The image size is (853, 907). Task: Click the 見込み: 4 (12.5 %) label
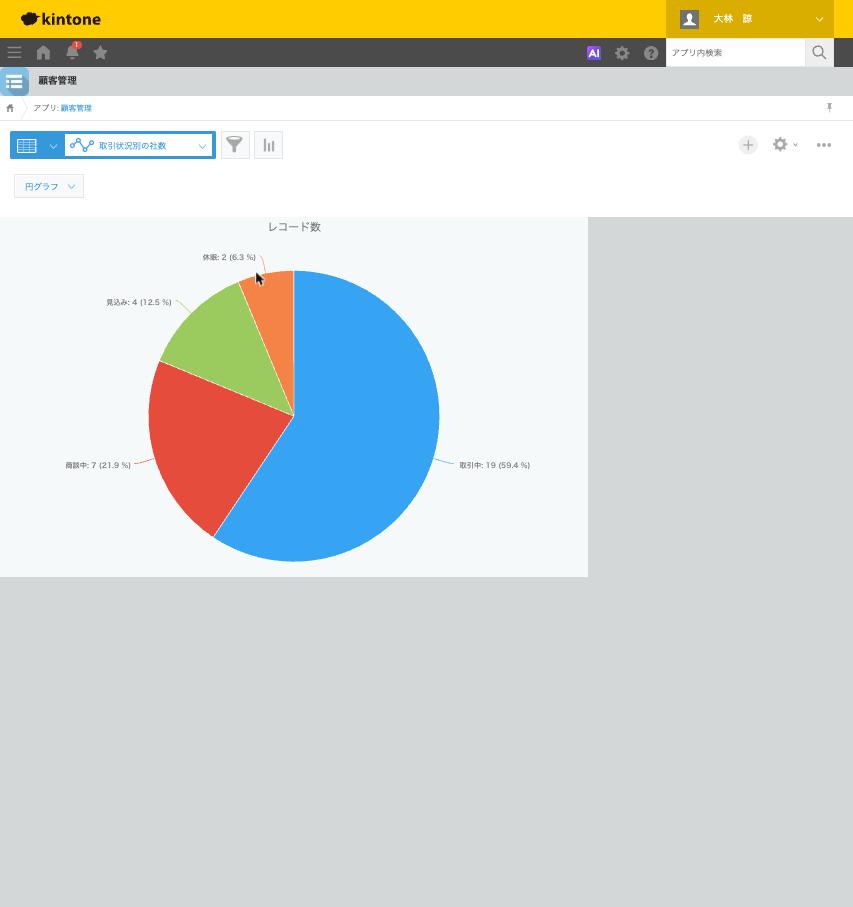(x=139, y=302)
